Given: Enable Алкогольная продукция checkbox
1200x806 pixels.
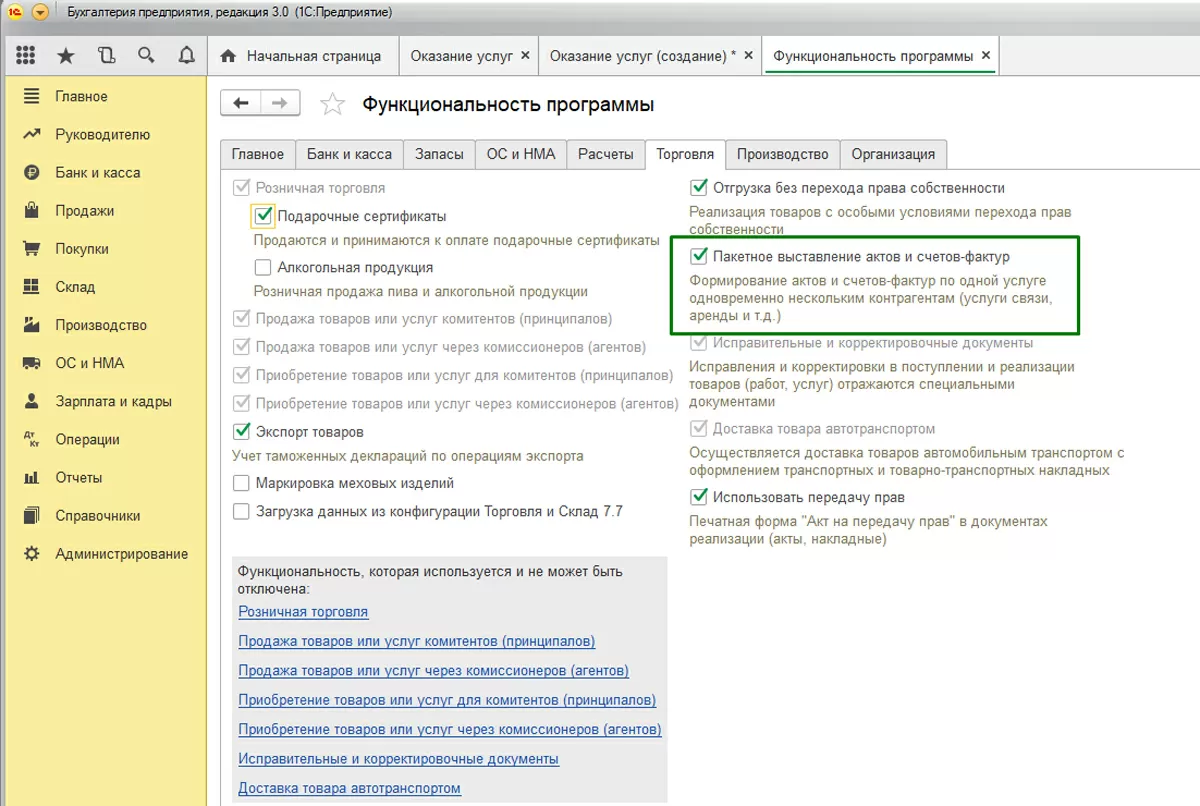Looking at the screenshot, I should [x=264, y=267].
